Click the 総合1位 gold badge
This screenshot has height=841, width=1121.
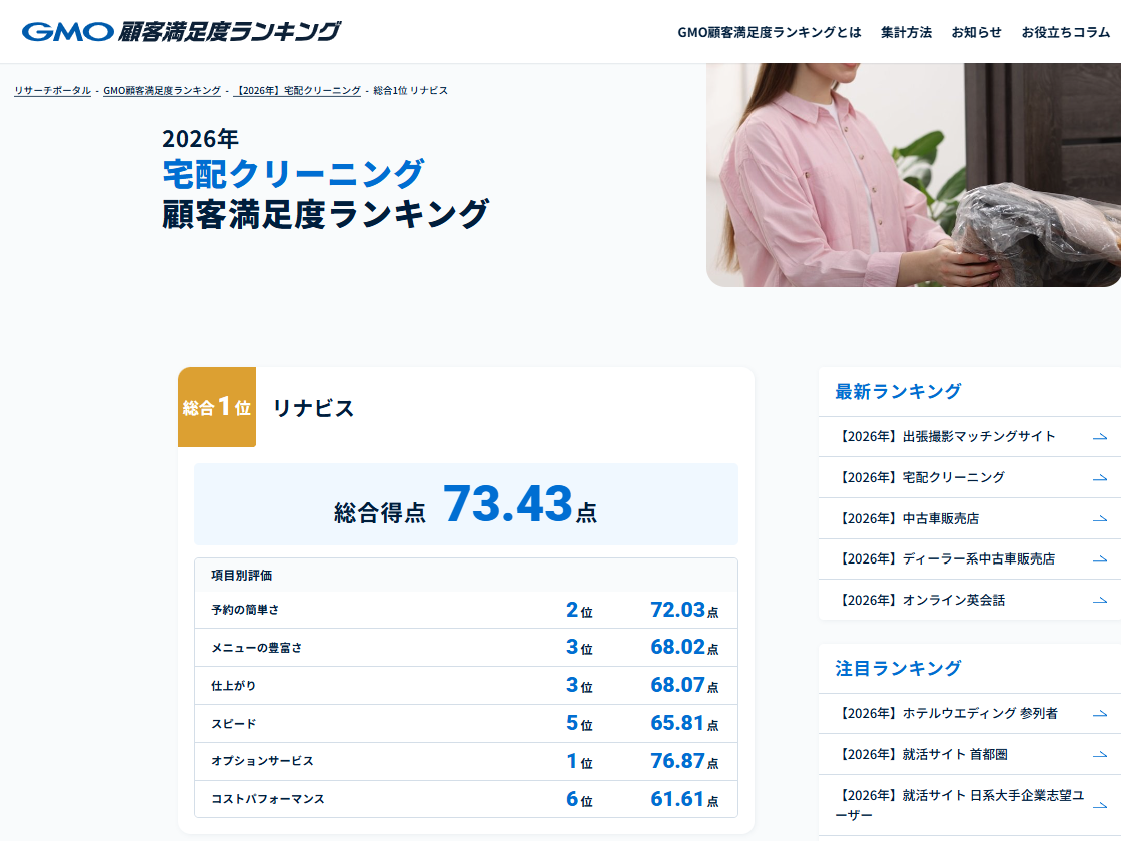[217, 407]
